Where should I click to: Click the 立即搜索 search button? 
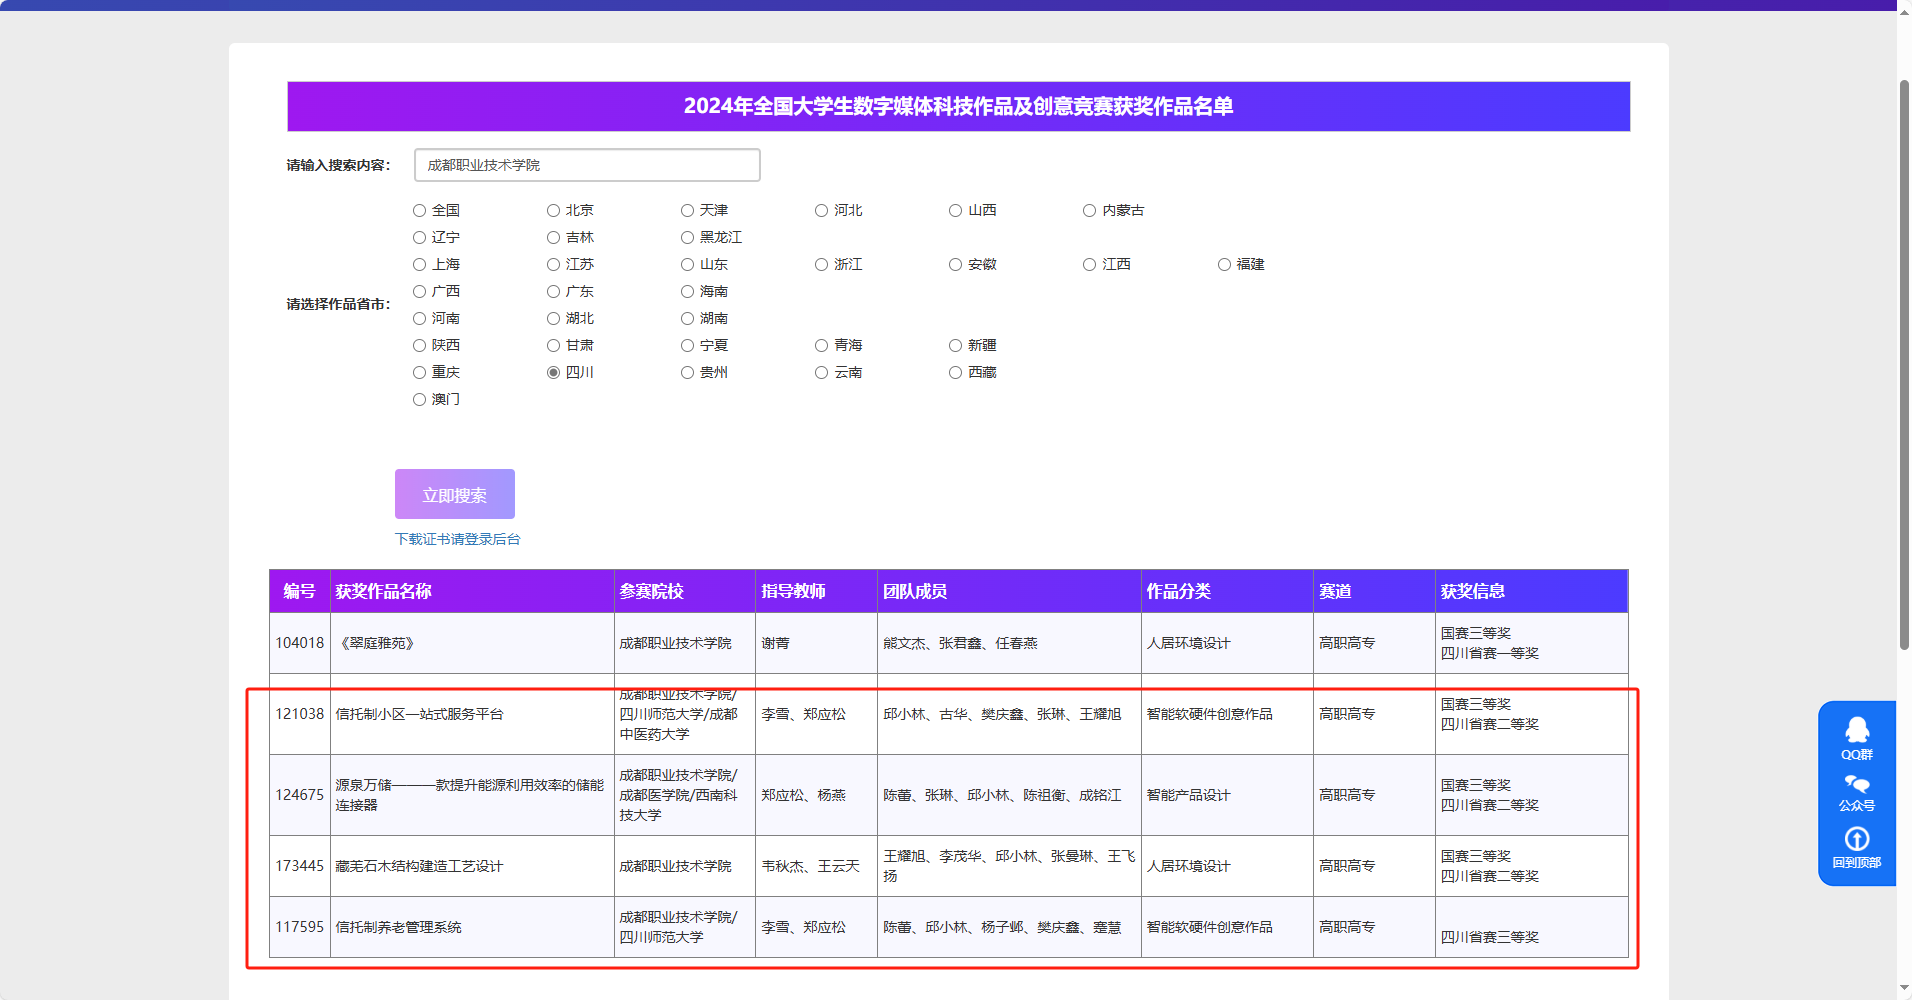[455, 494]
